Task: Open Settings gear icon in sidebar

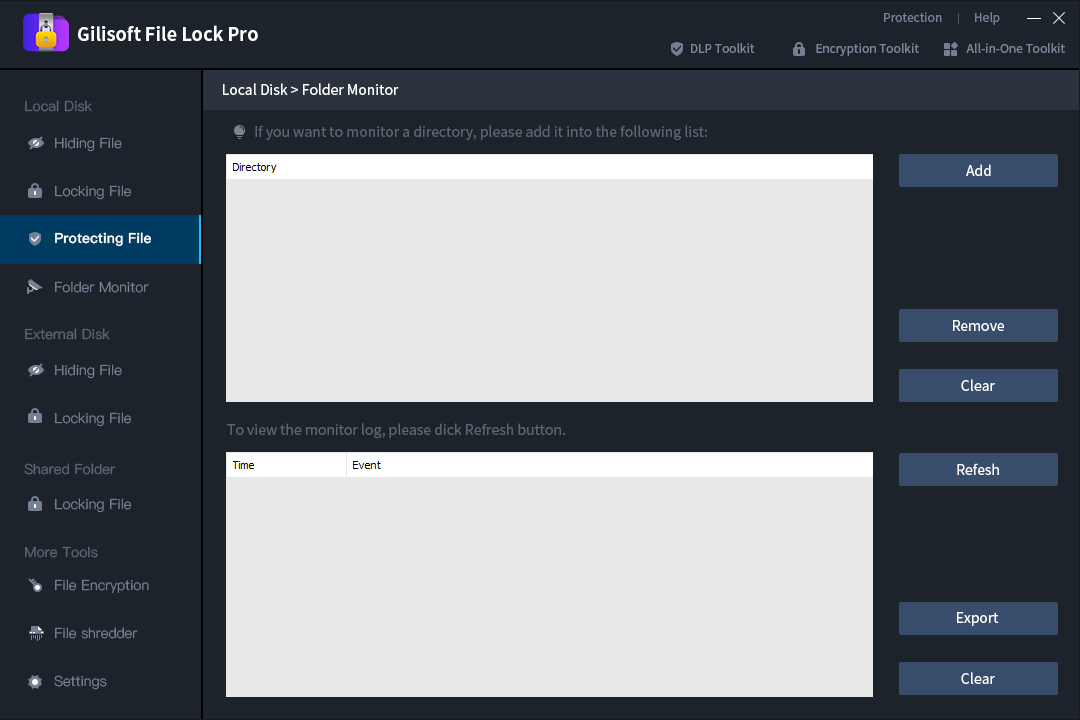Action: (x=35, y=681)
